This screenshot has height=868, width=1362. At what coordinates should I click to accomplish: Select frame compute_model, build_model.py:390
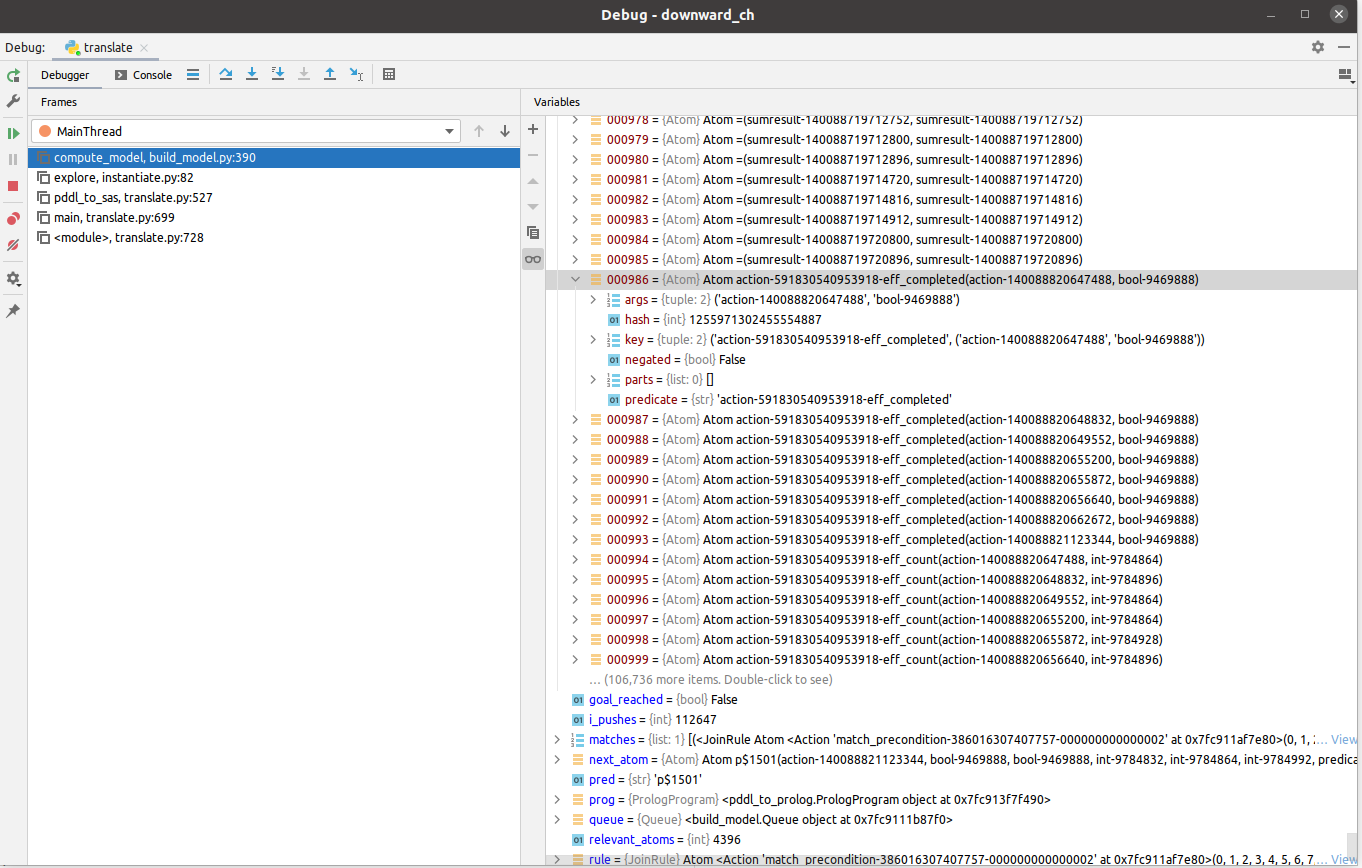coord(274,158)
